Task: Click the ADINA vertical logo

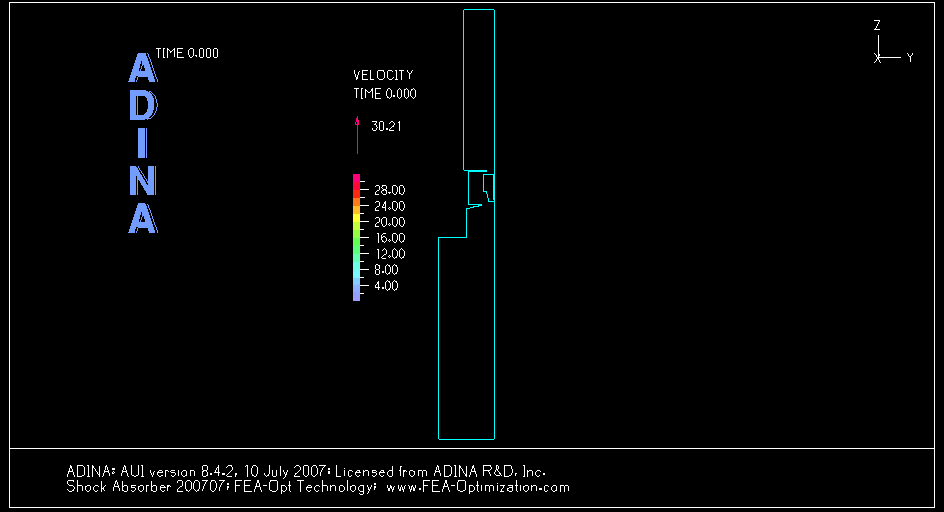Action: [143, 143]
